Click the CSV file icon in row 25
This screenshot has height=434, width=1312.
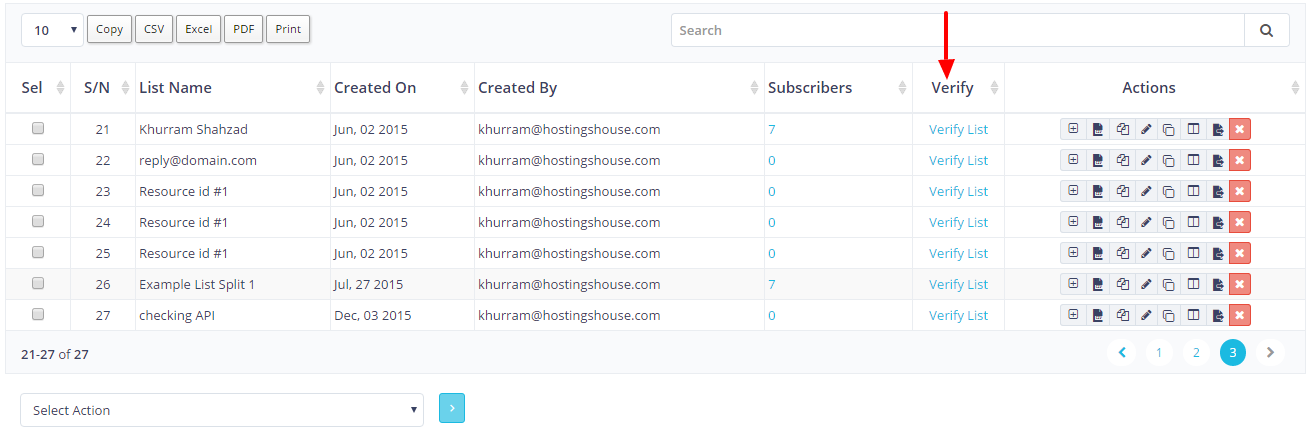(1098, 253)
